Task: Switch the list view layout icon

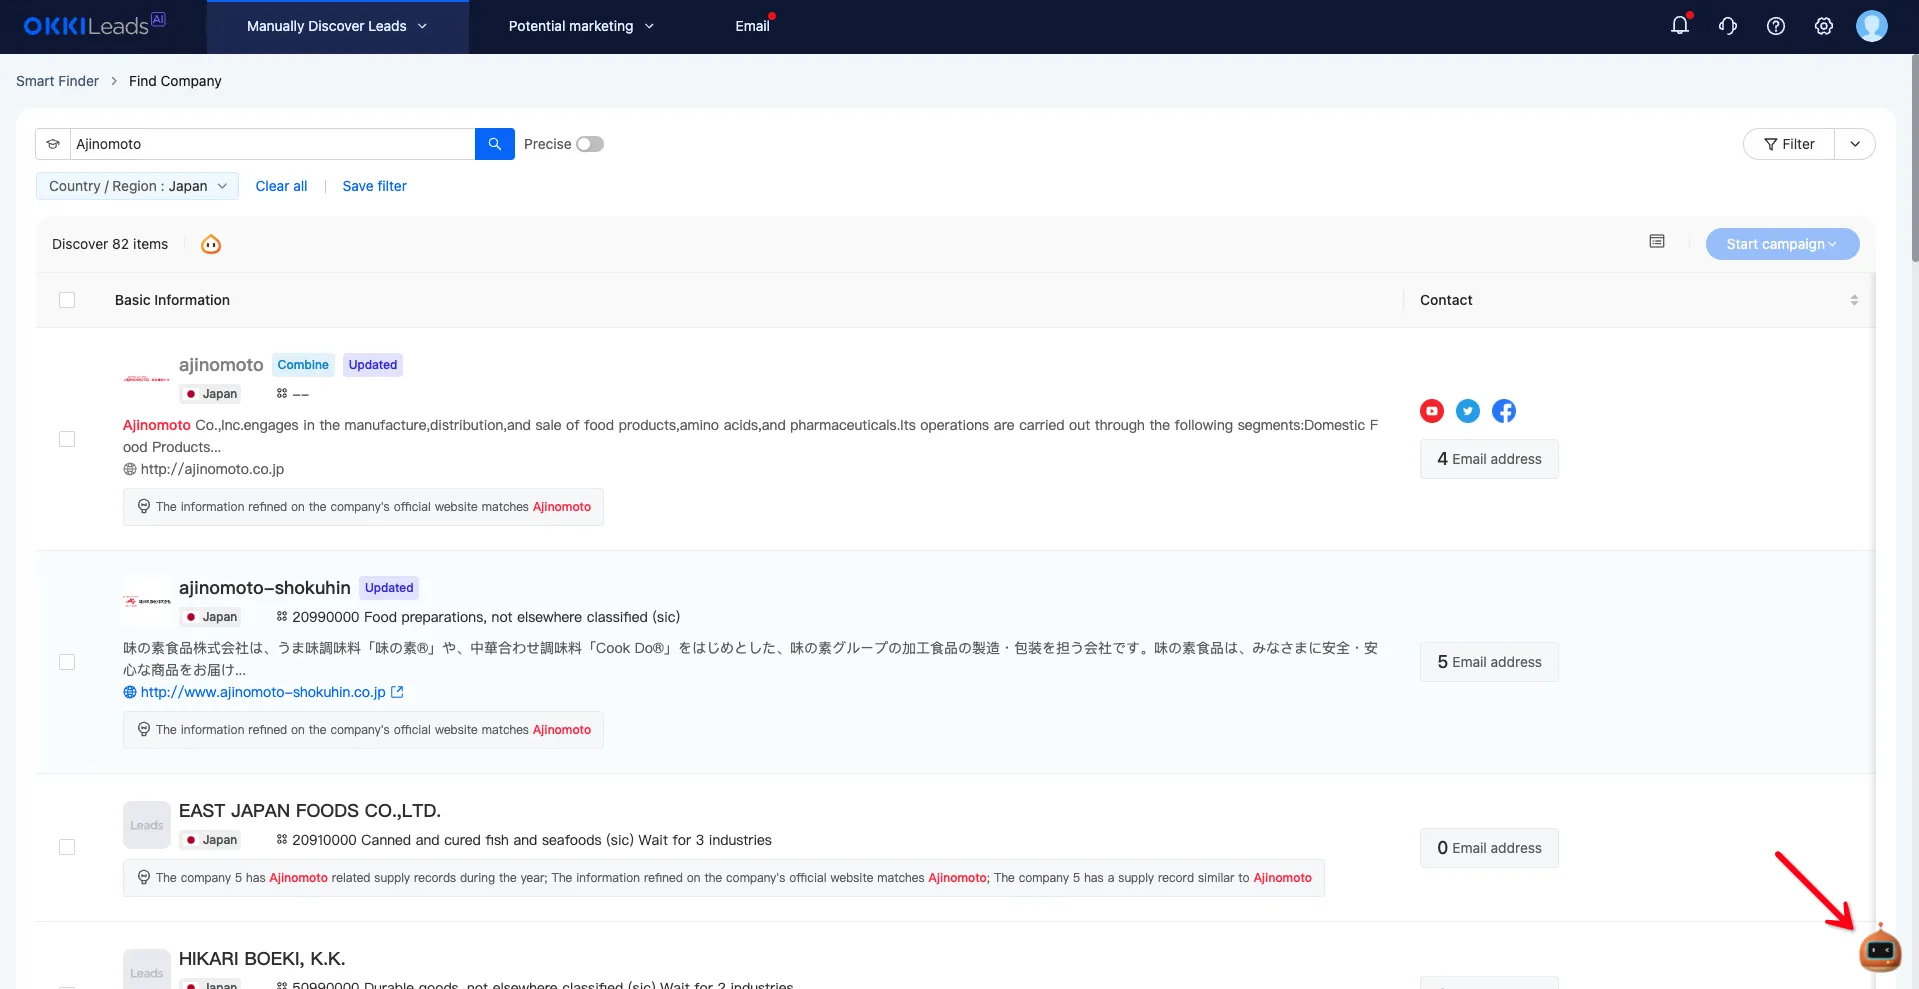Action: 1657,242
